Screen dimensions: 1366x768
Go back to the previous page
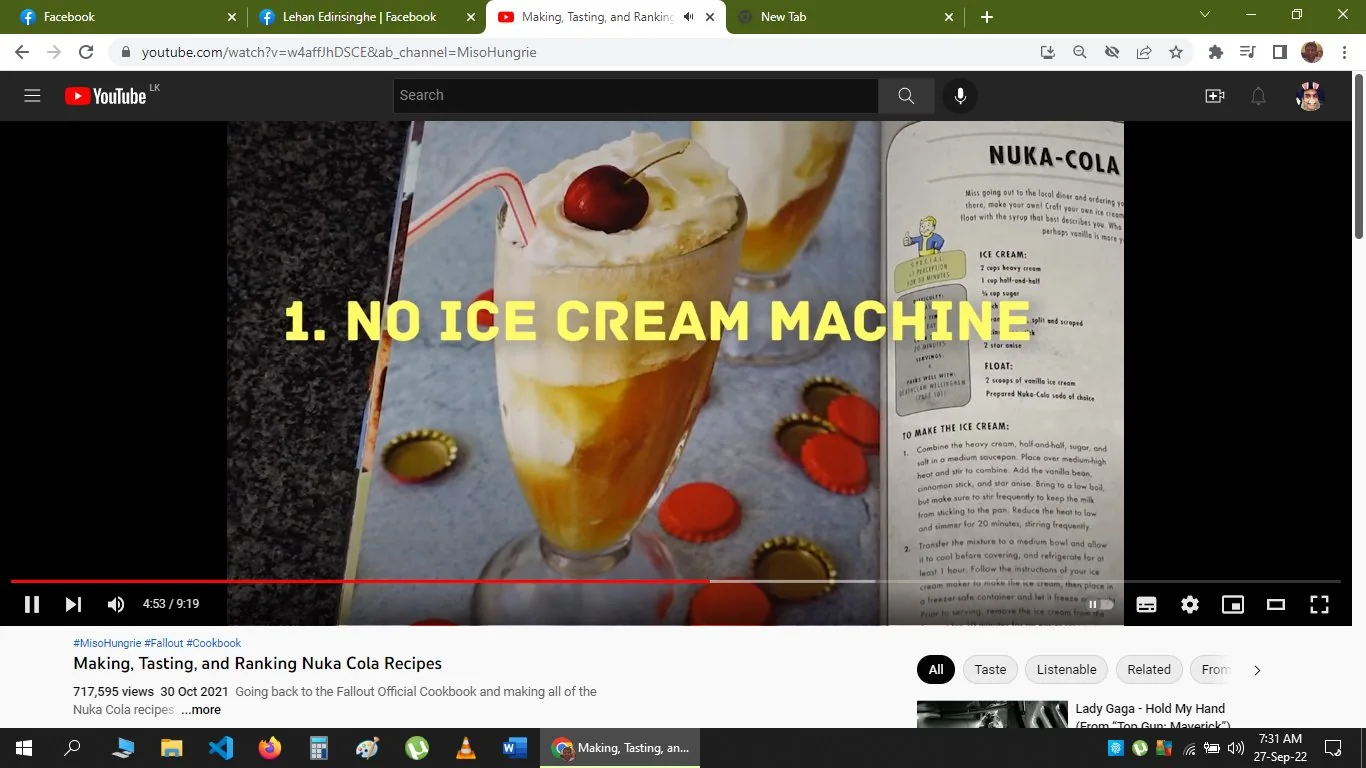[22, 52]
